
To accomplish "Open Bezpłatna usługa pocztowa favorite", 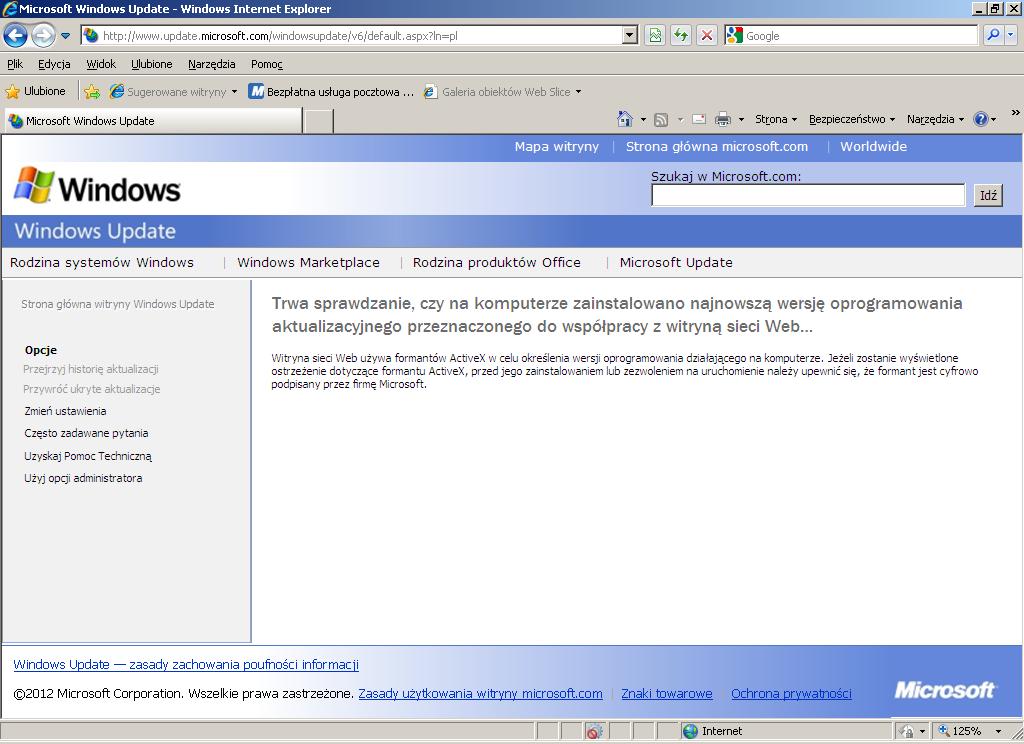I will pyautogui.click(x=331, y=92).
